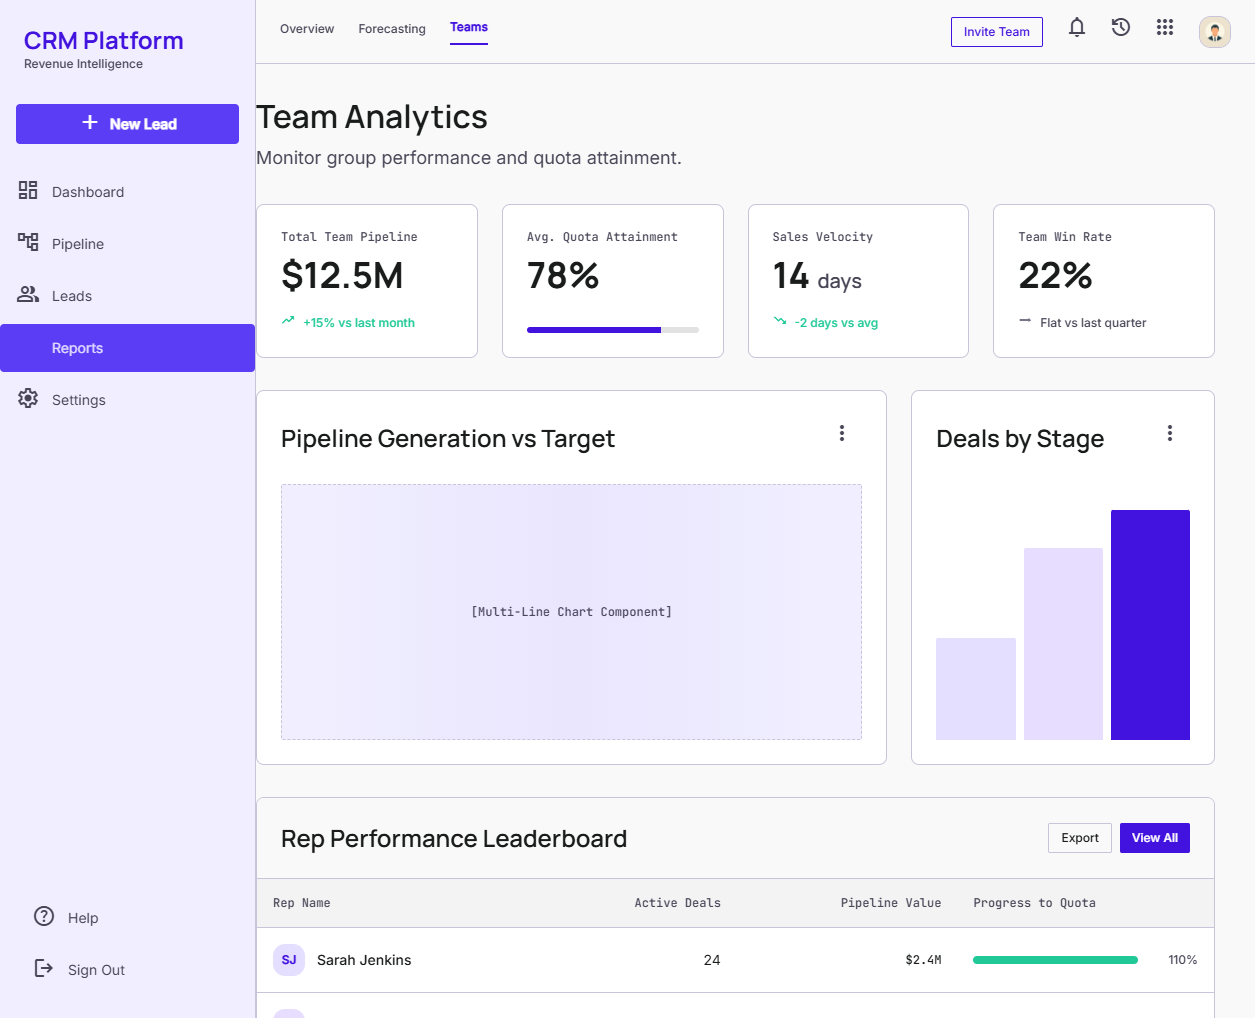Open Help in the sidebar
This screenshot has width=1255, height=1018.
click(x=83, y=918)
